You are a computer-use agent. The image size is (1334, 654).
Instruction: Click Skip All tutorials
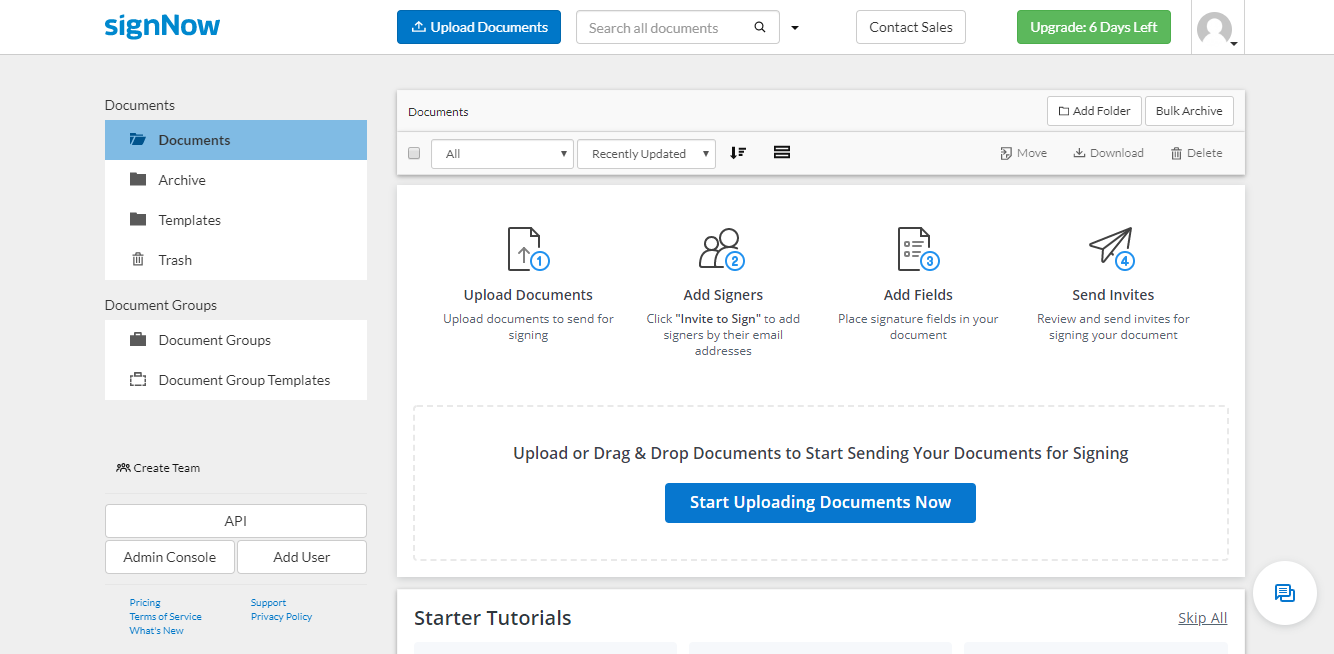coord(1202,618)
